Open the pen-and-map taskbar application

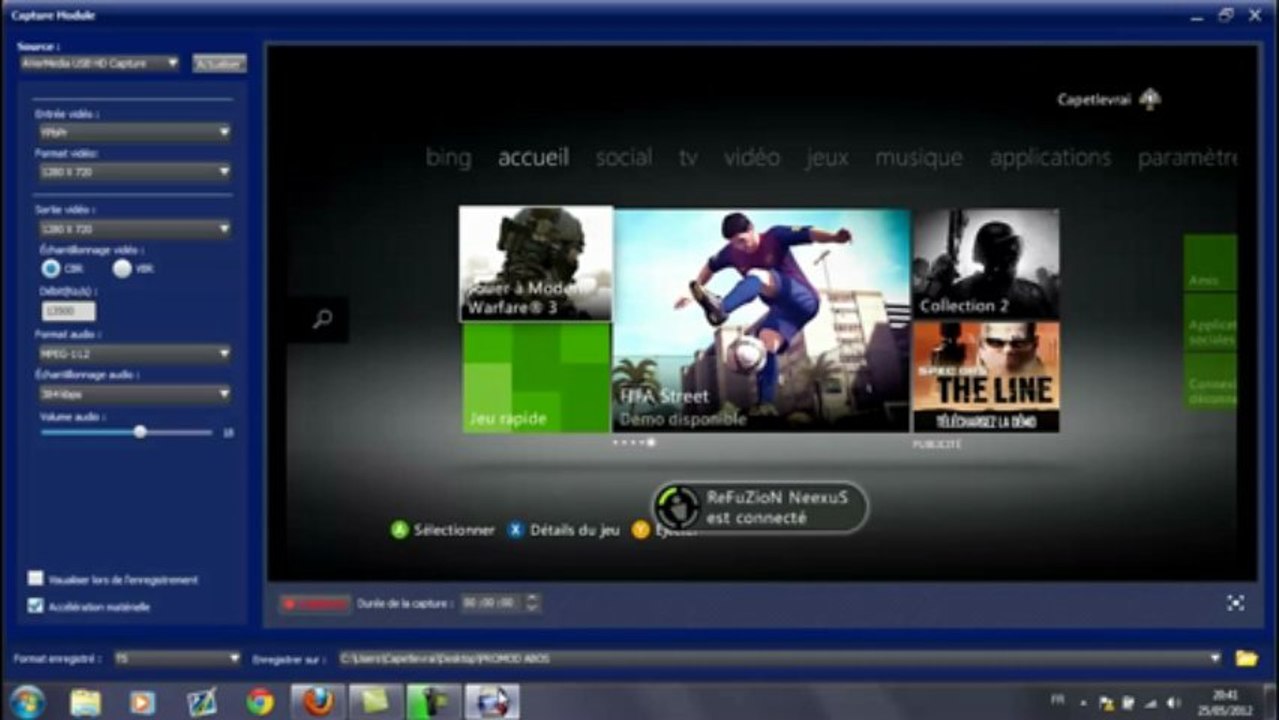pos(202,702)
